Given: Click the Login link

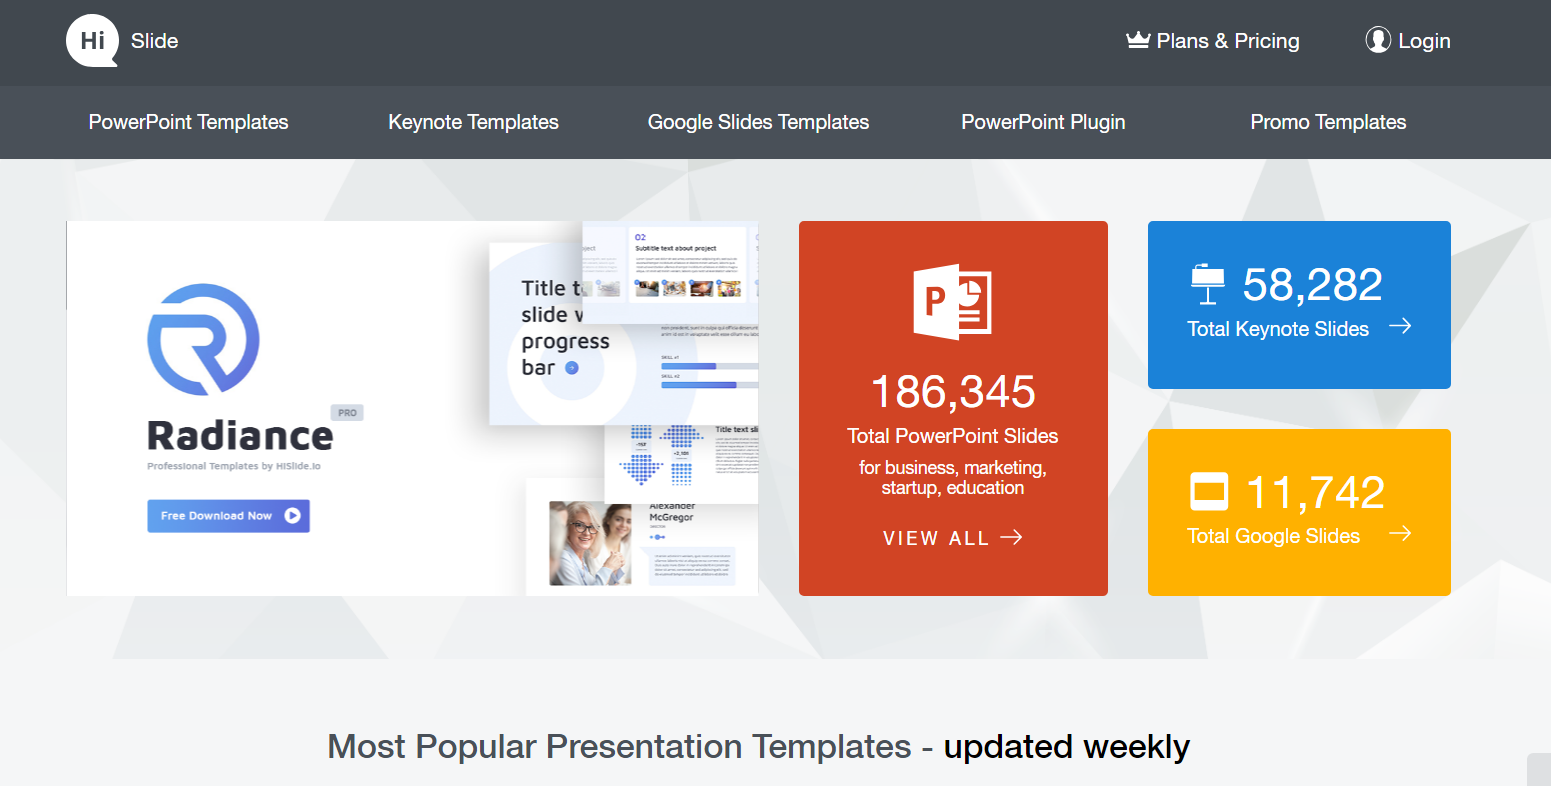Looking at the screenshot, I should 1408,41.
